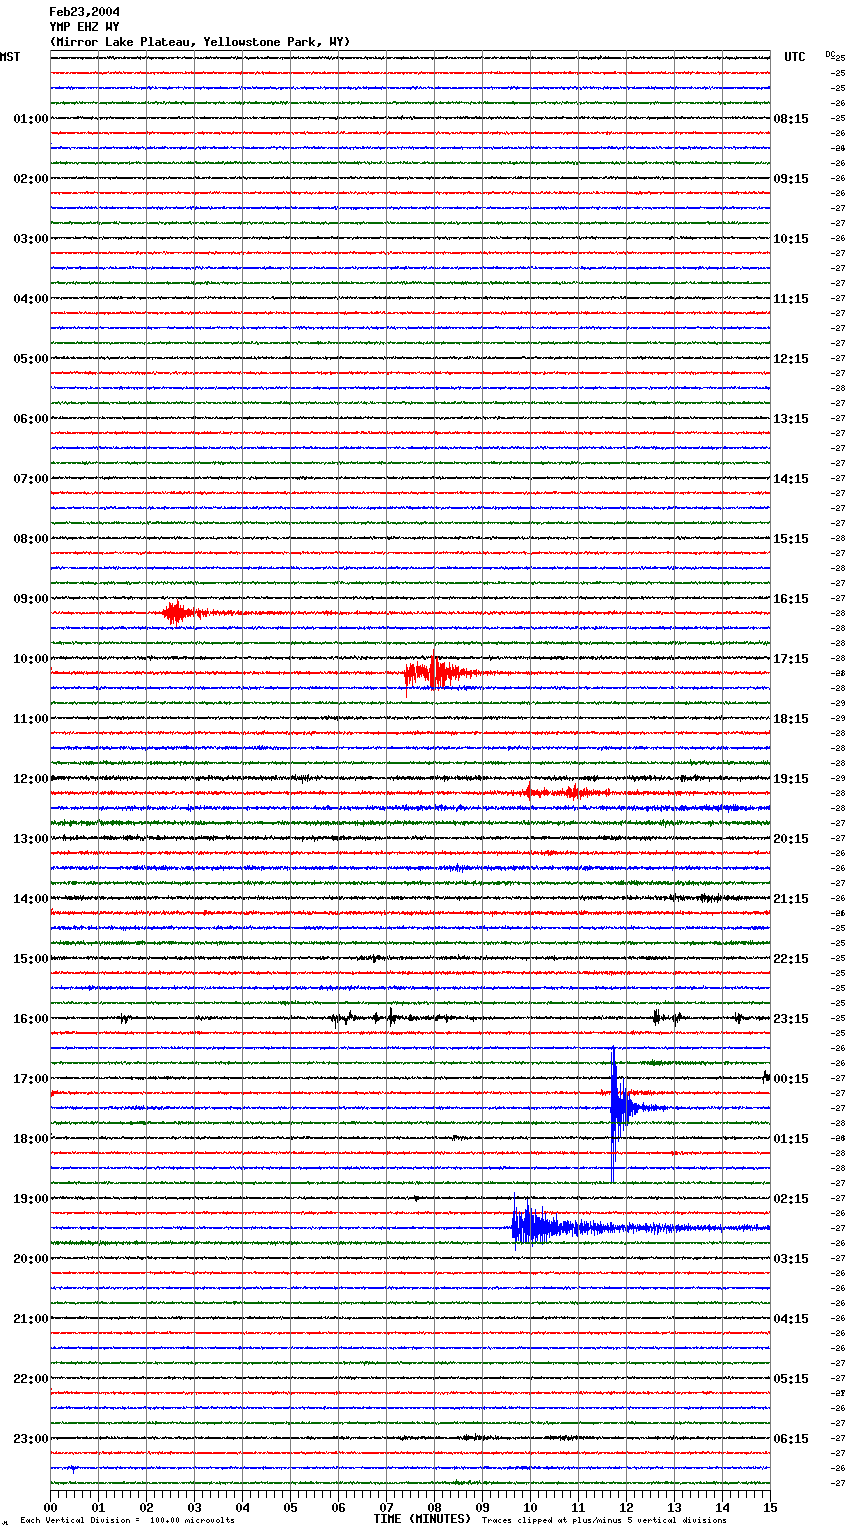Click the 'DC' offset column header
Viewport: 850px width, 1534px height.
click(x=829, y=54)
